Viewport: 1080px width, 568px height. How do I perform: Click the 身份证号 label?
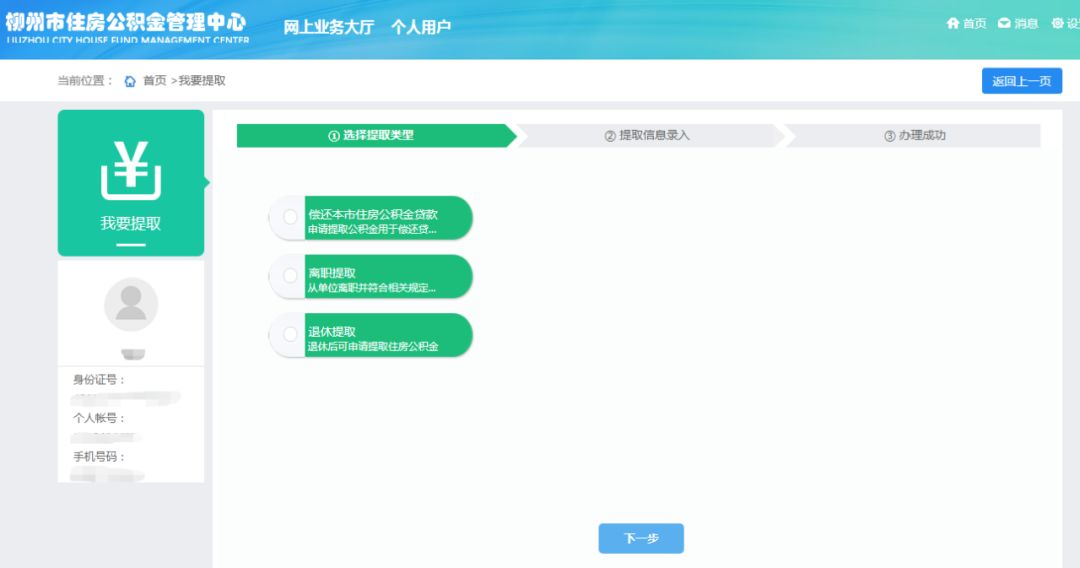99,379
